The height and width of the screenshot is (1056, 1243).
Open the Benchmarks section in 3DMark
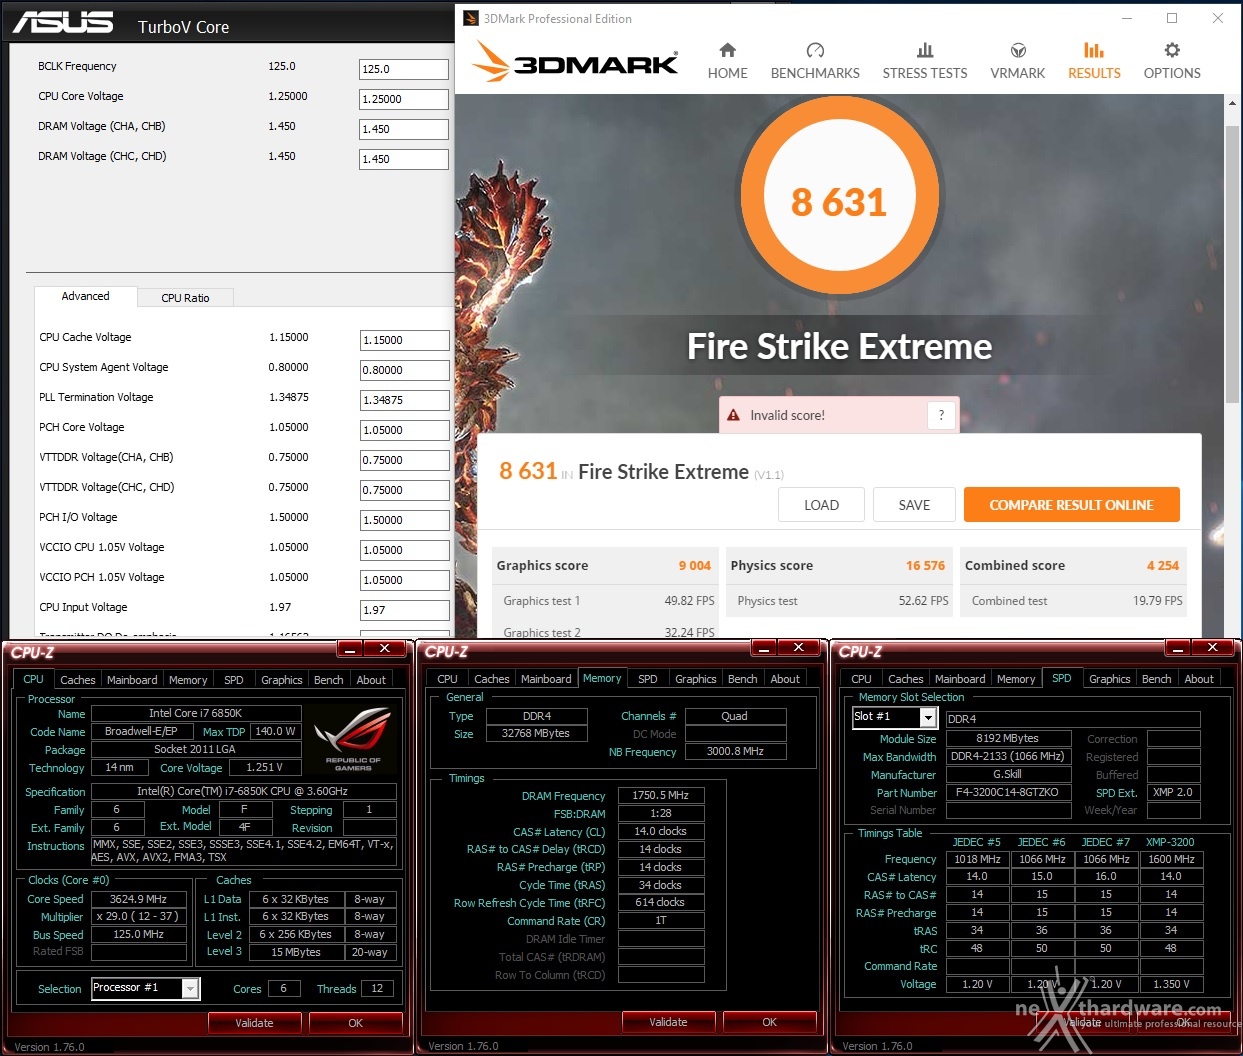click(x=815, y=61)
